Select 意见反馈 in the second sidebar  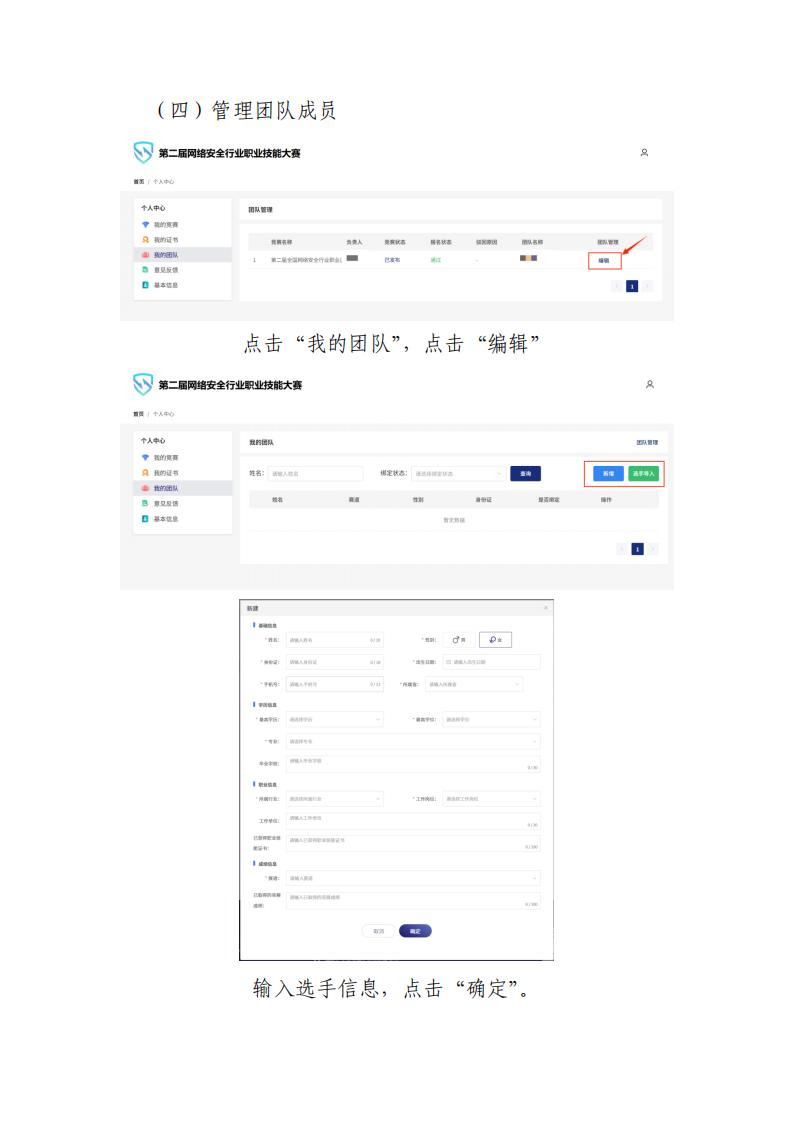click(165, 503)
